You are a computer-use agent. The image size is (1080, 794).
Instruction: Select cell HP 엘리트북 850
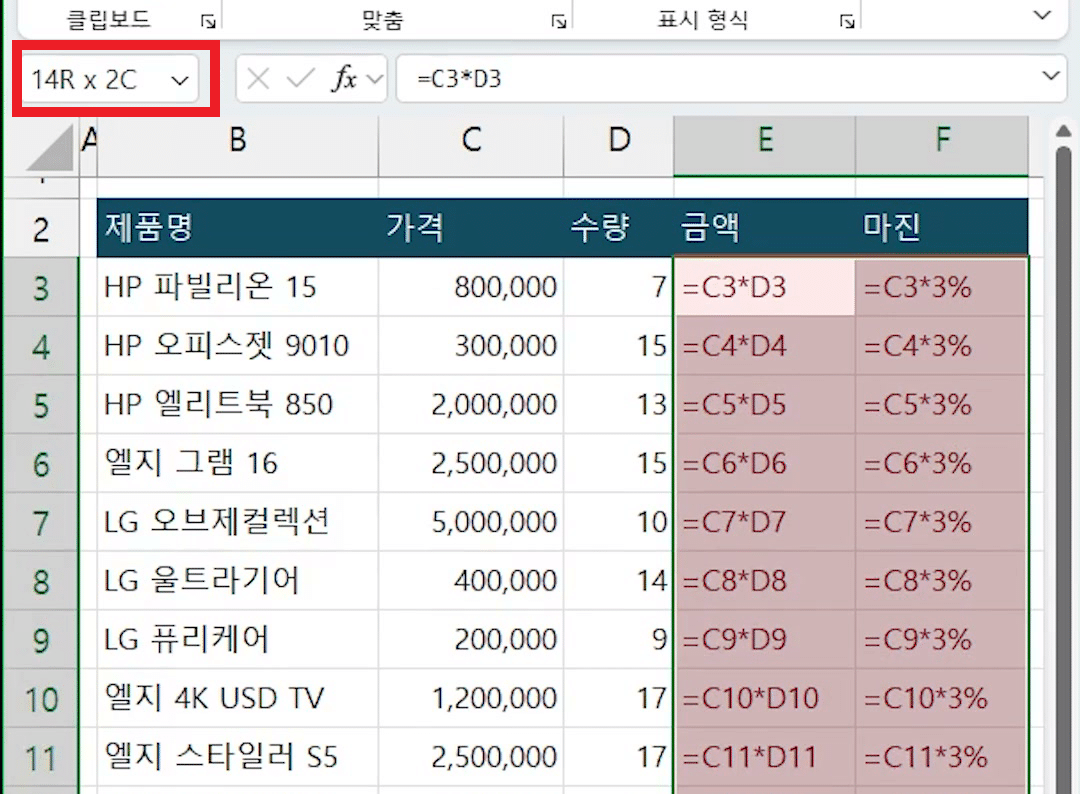pyautogui.click(x=238, y=404)
